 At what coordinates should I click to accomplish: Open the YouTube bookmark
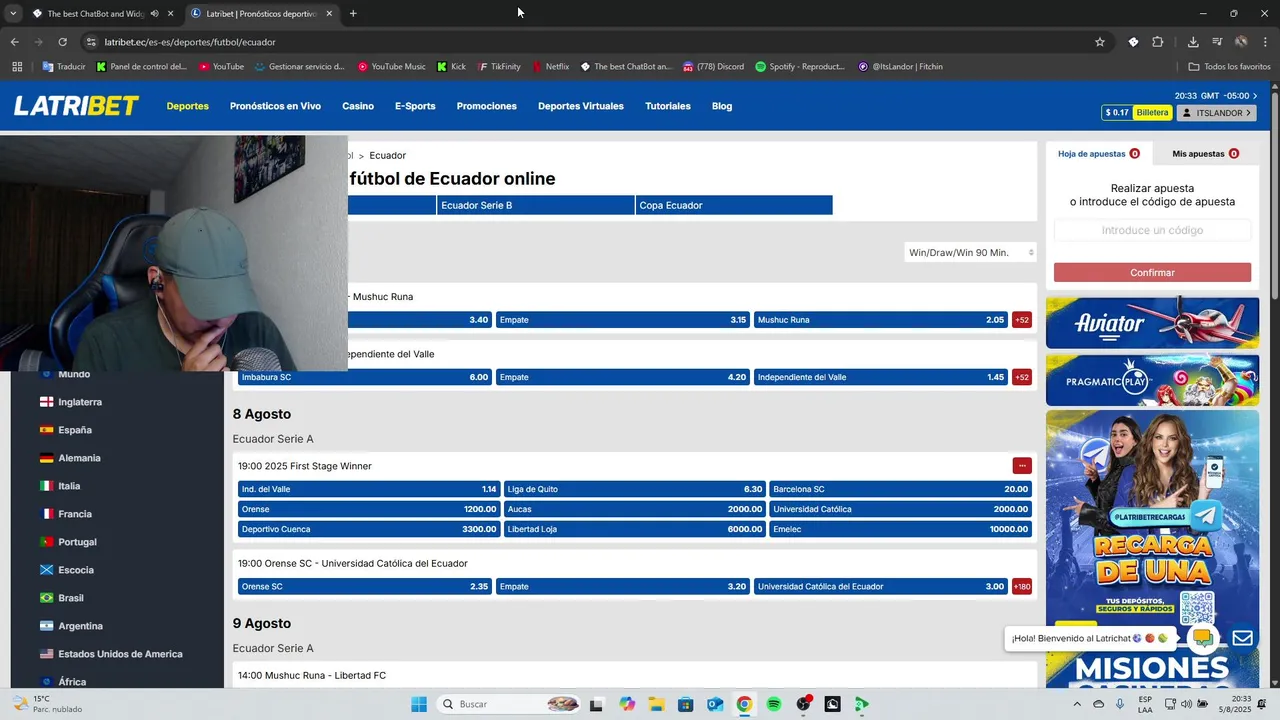click(221, 67)
